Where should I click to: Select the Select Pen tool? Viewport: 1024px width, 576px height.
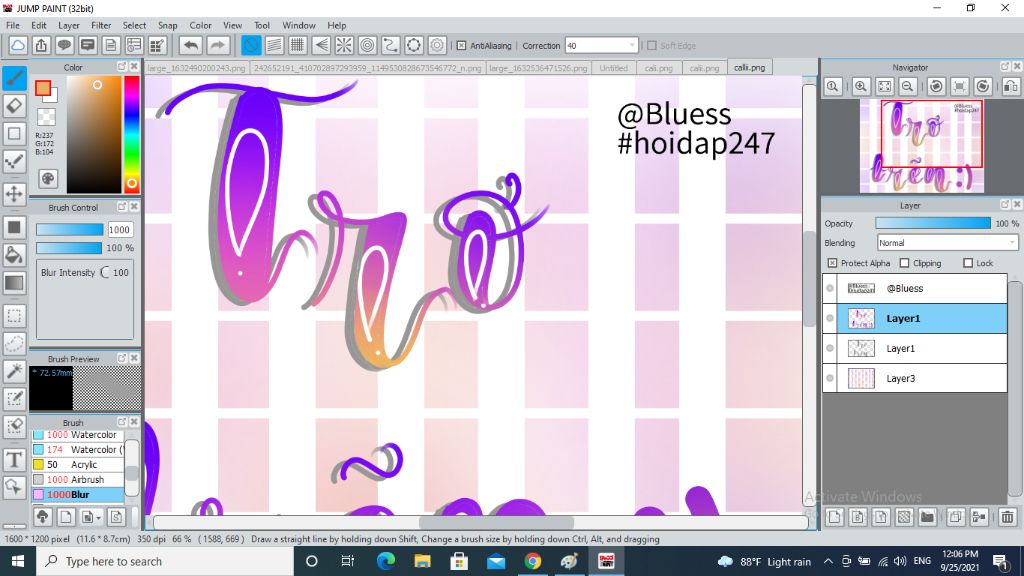pyautogui.click(x=14, y=398)
